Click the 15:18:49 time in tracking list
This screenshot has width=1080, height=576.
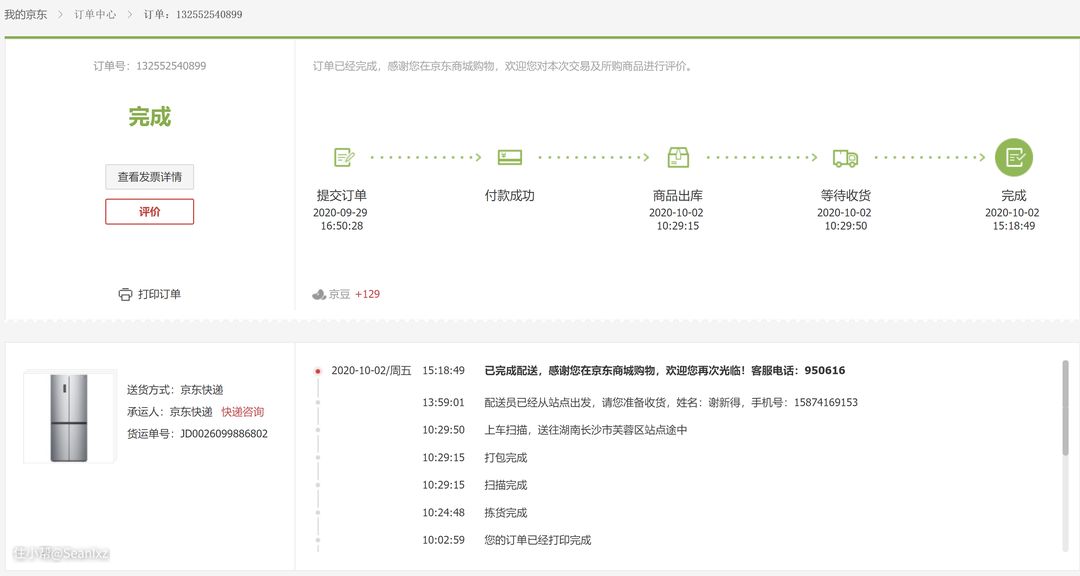pos(444,371)
